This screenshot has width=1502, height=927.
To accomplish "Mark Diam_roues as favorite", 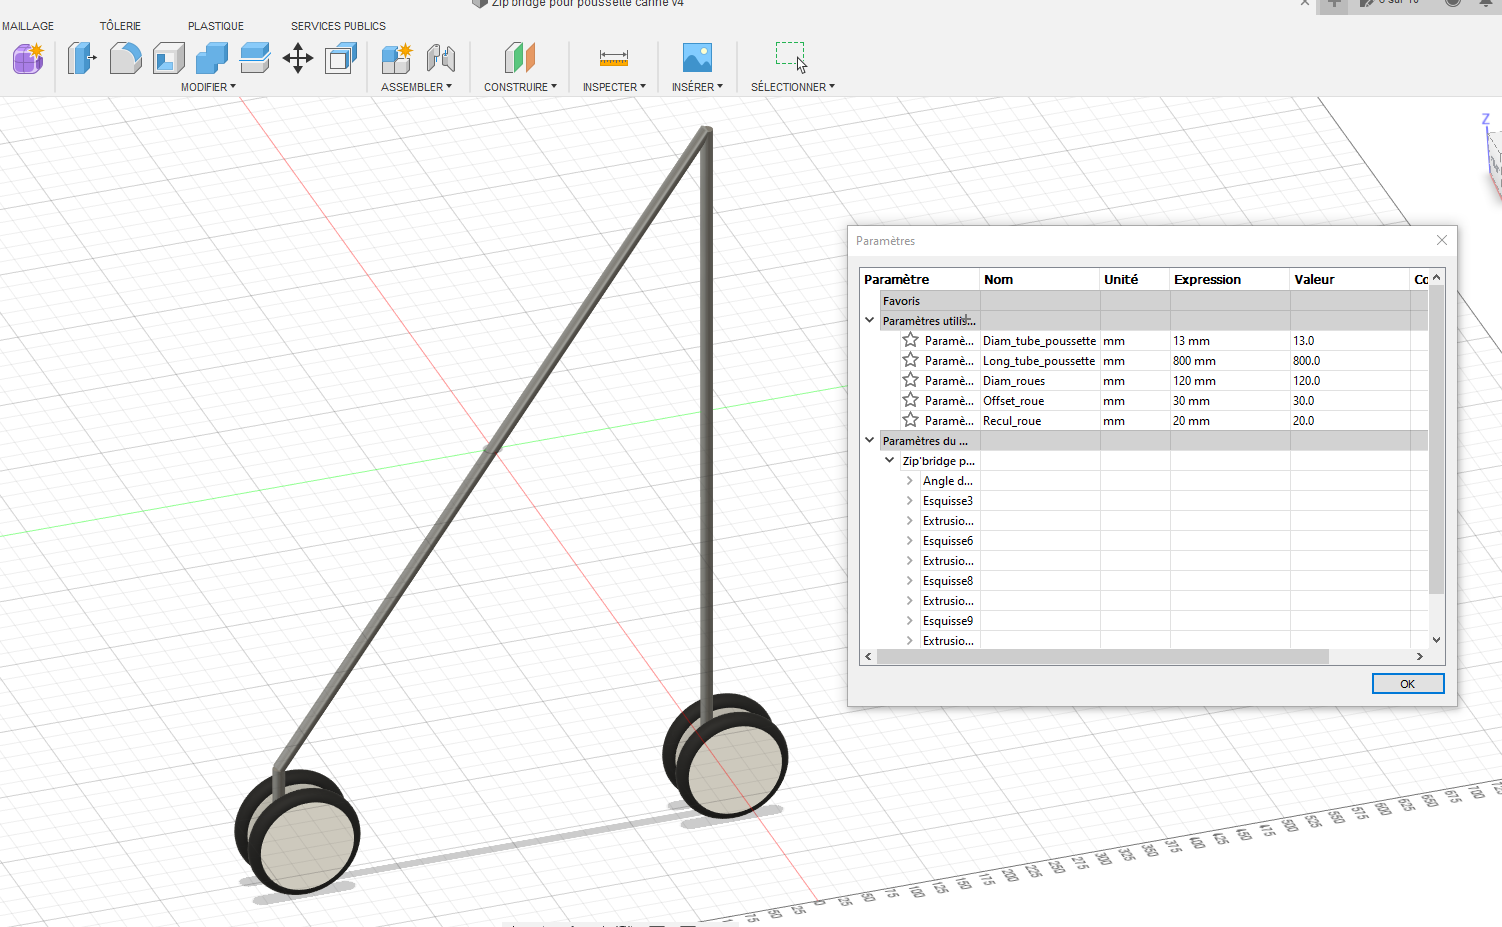I will (x=910, y=380).
